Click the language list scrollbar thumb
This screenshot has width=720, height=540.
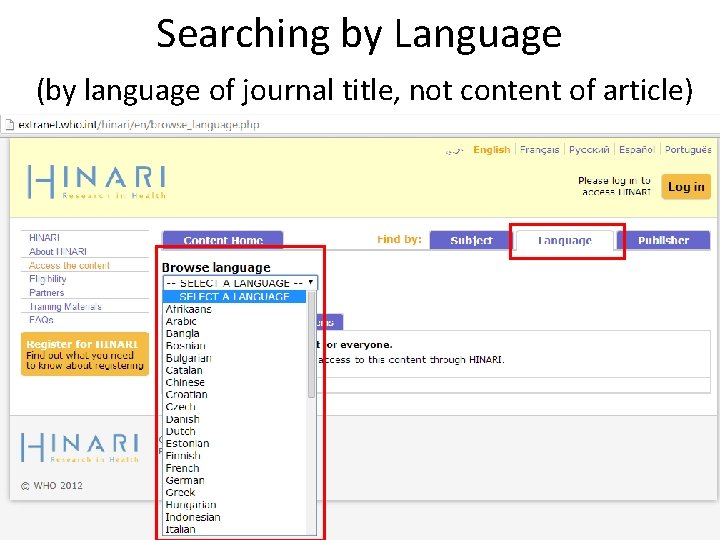pyautogui.click(x=311, y=344)
